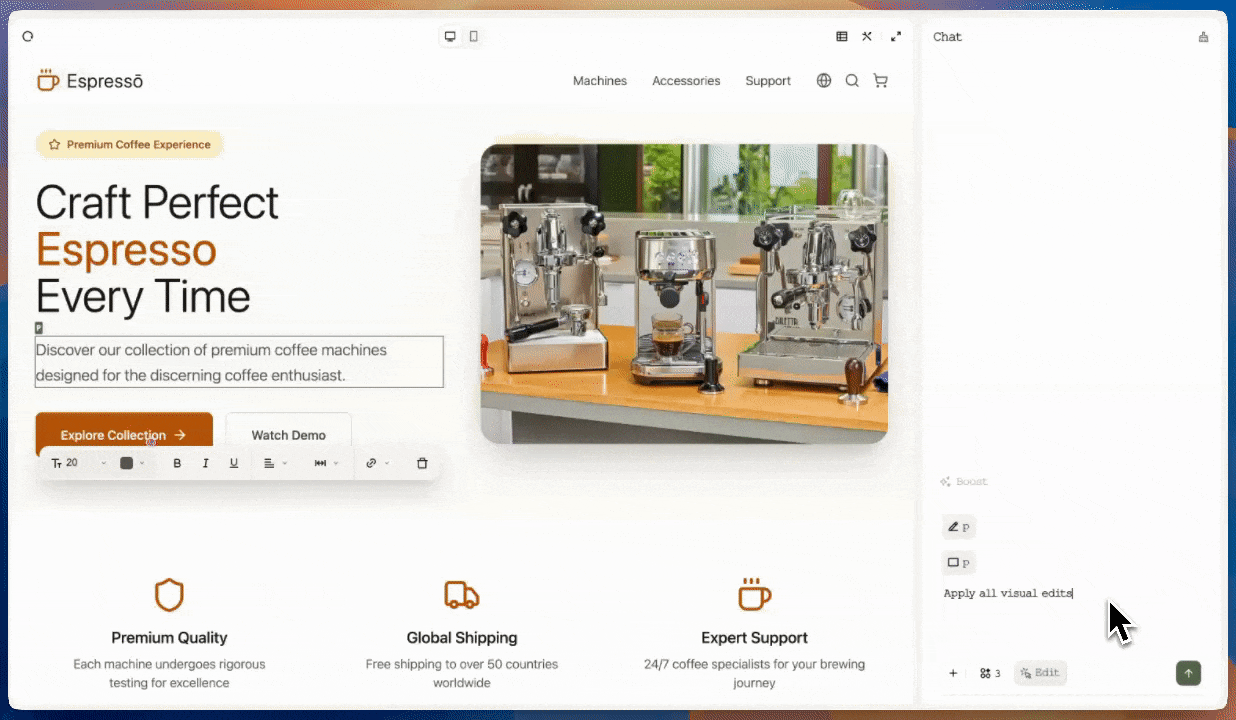Click the Premium Coffee Experience badge
Viewport: 1236px width, 720px height.
(130, 145)
